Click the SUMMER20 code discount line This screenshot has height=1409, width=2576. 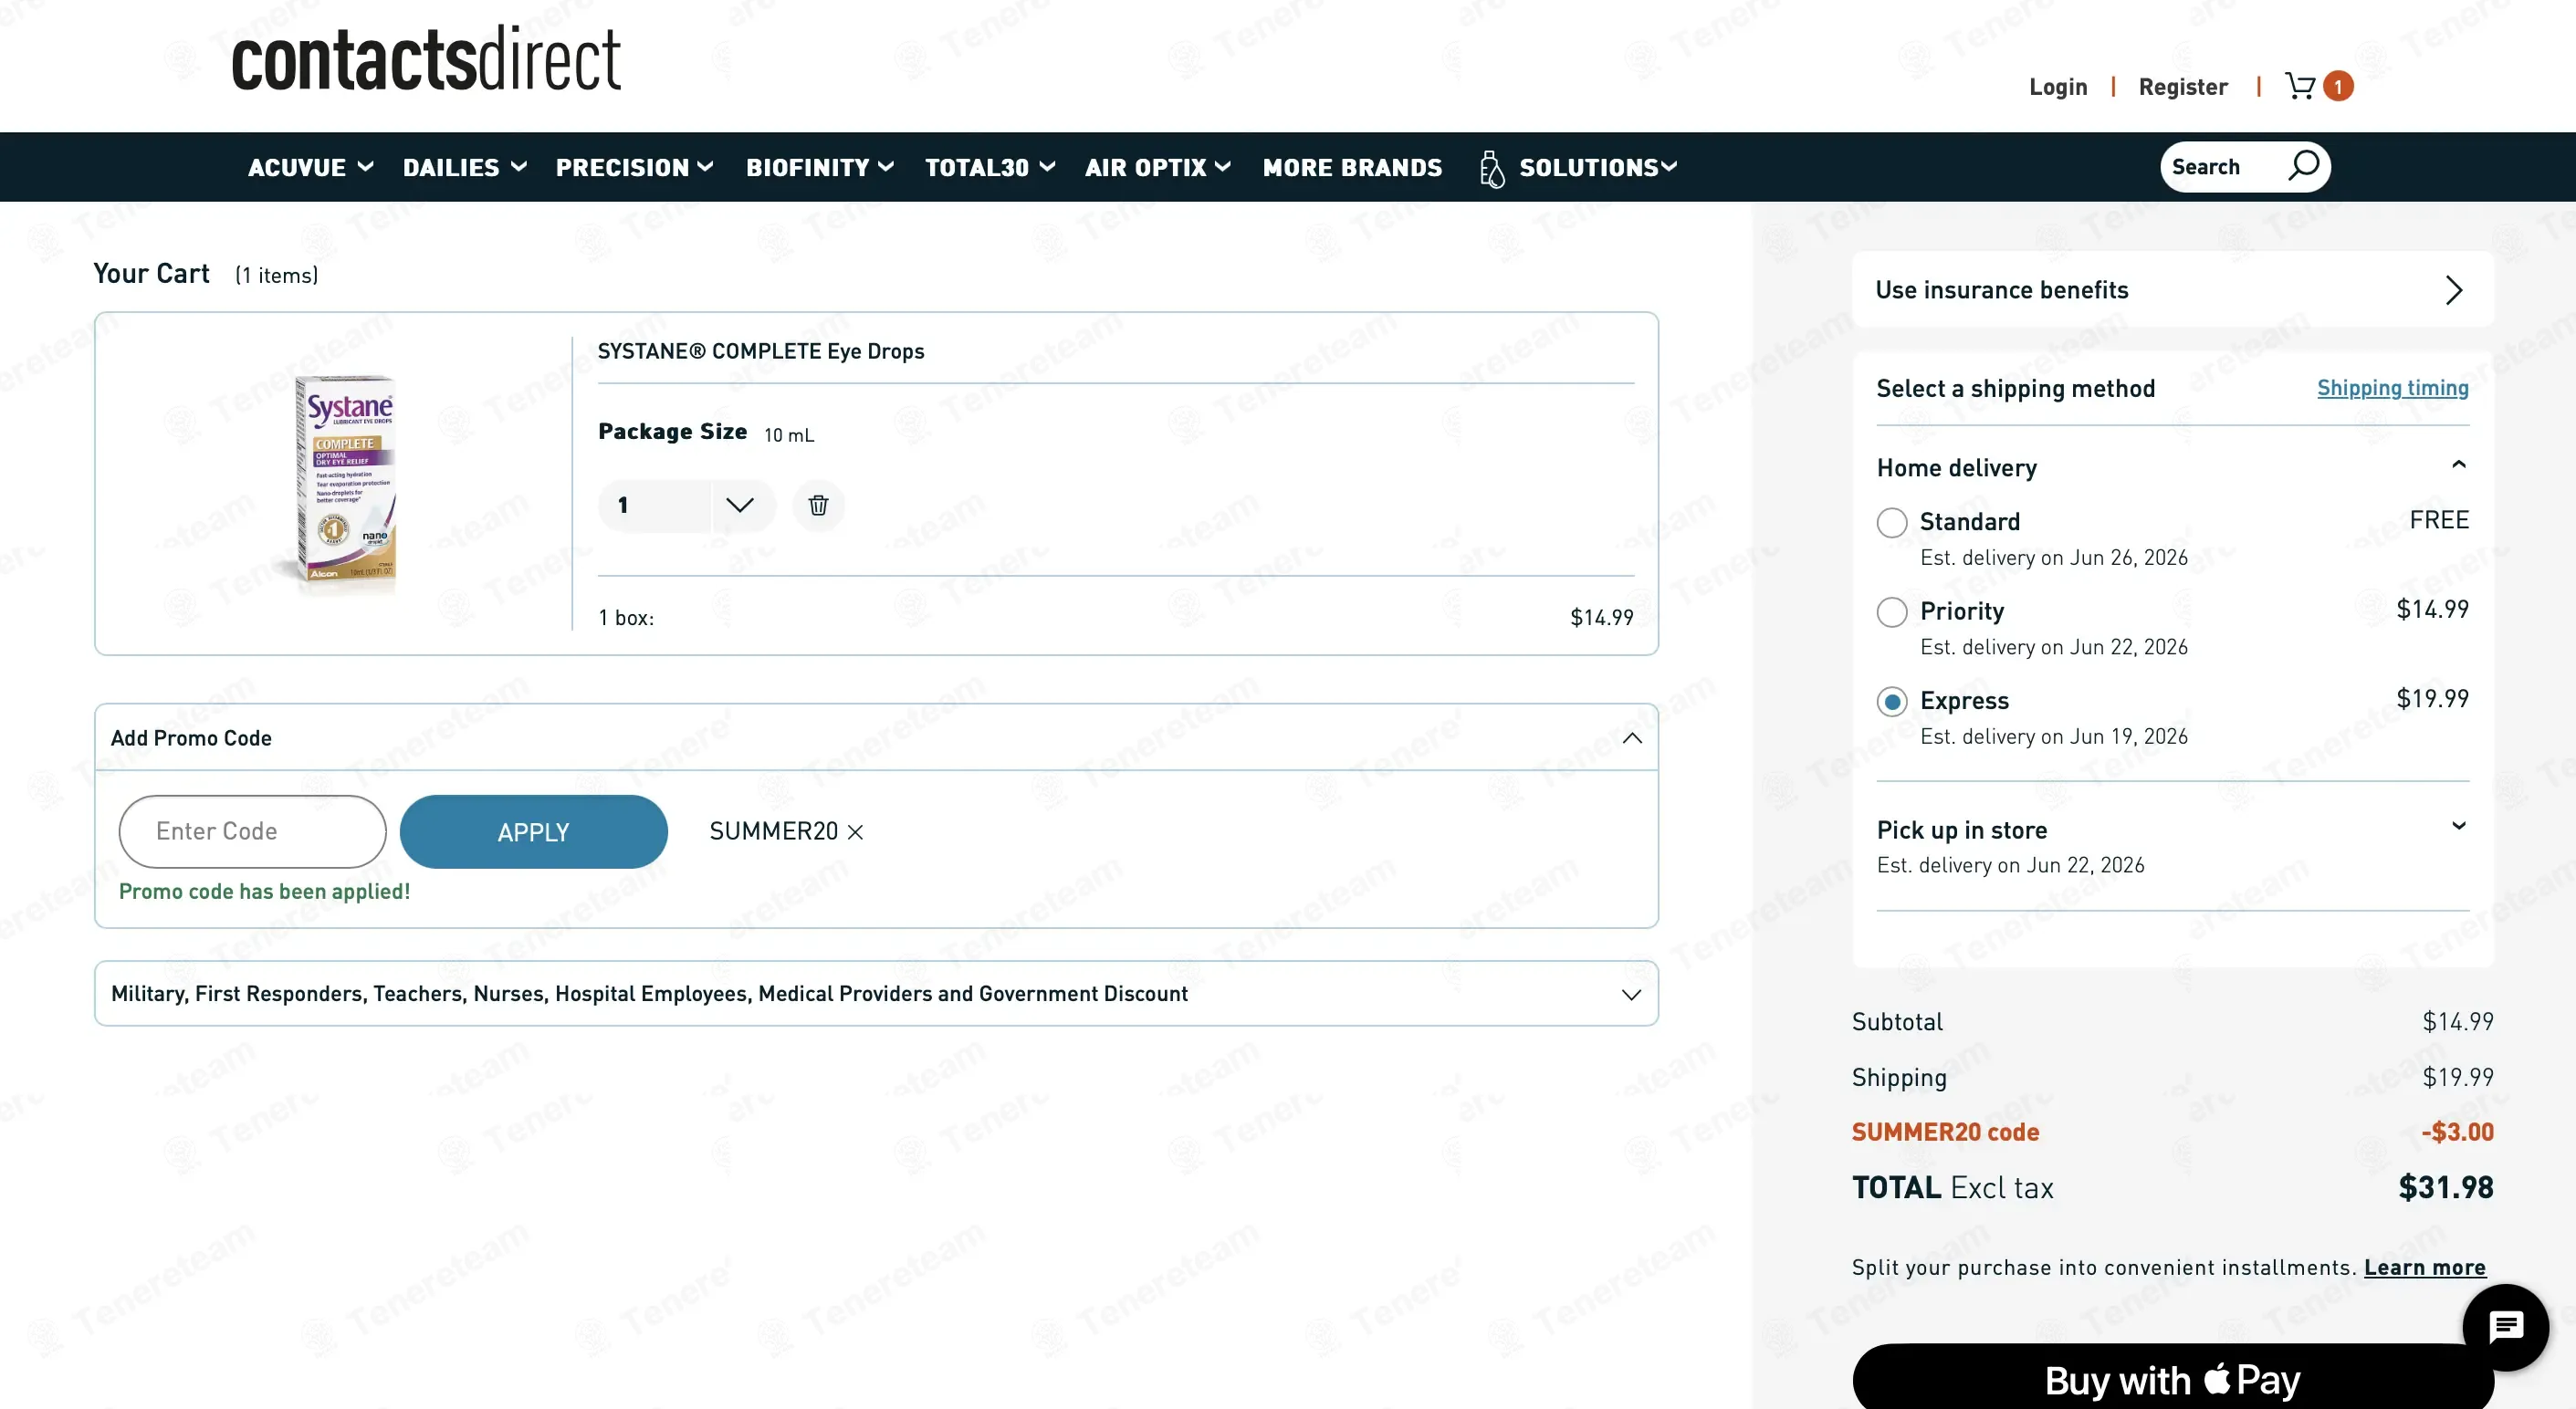click(x=2172, y=1132)
